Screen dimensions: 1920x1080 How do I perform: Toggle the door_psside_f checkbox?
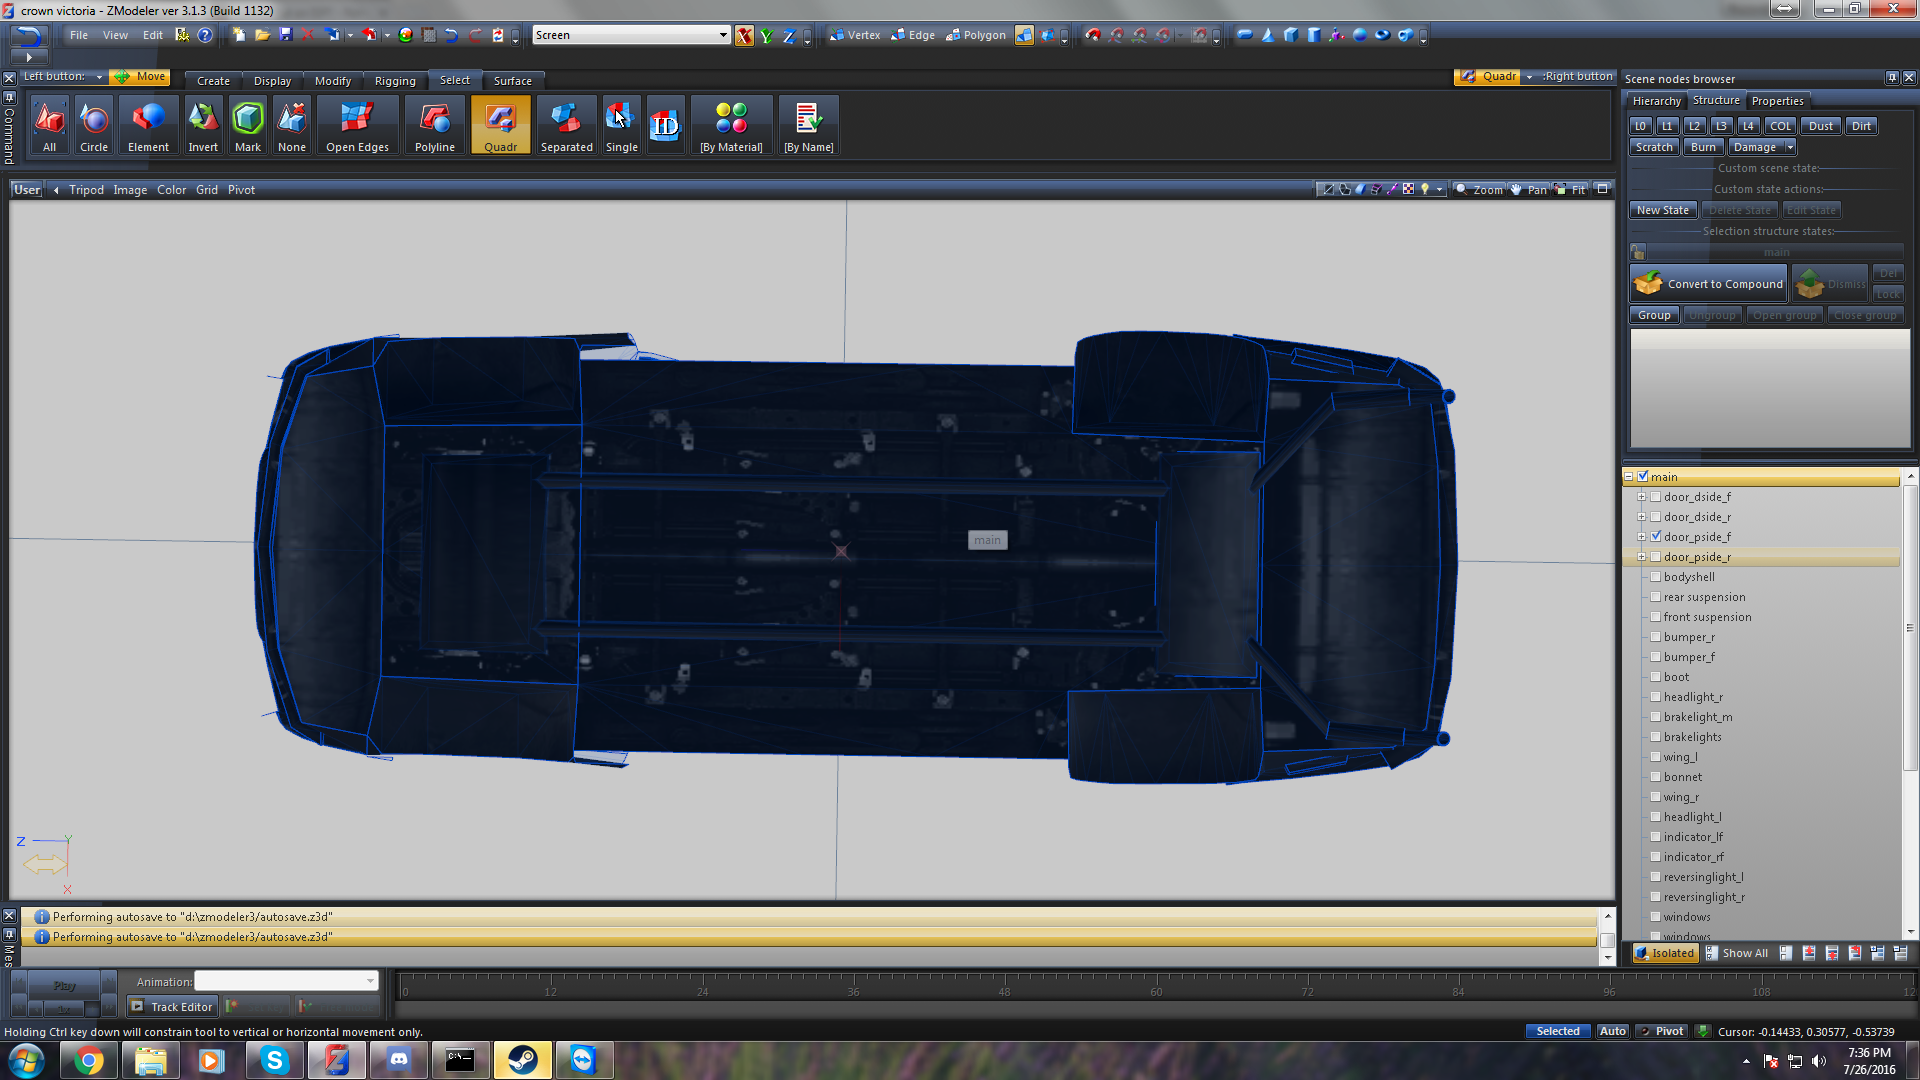tap(1656, 537)
